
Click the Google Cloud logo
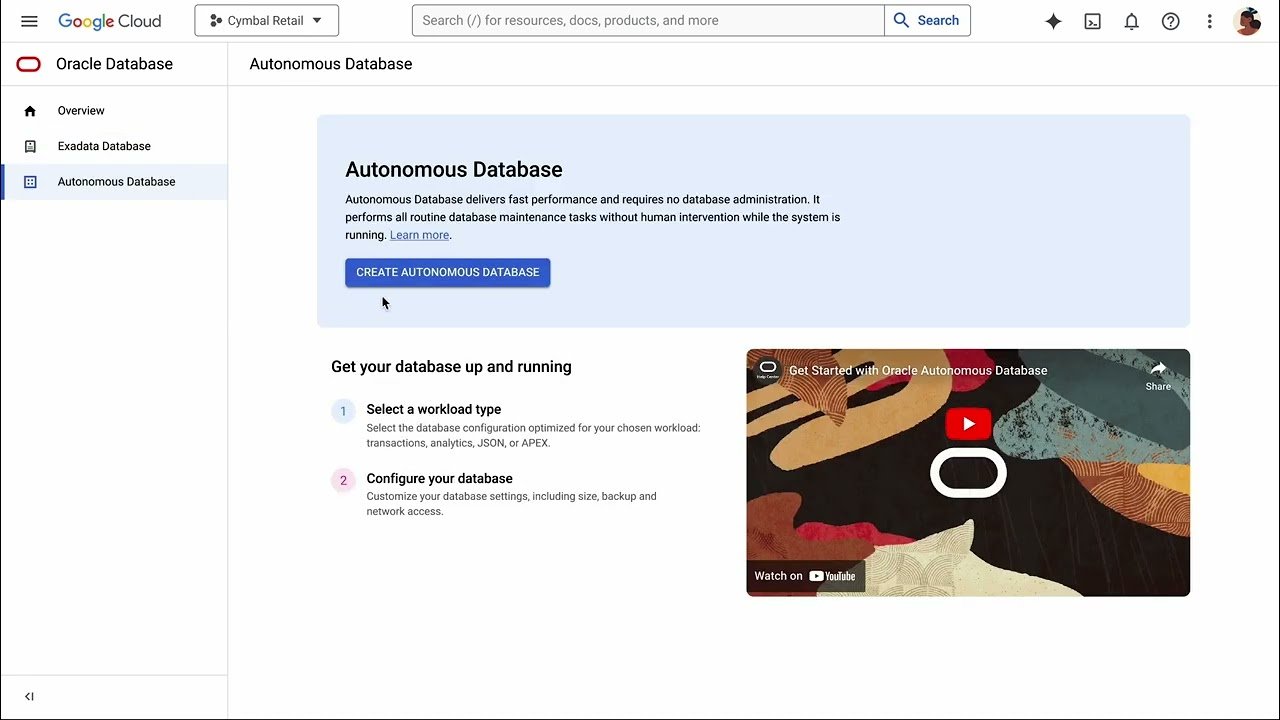109,21
